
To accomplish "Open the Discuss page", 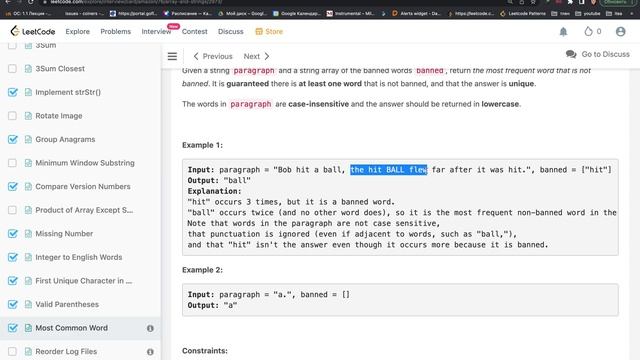I will click(x=231, y=31).
